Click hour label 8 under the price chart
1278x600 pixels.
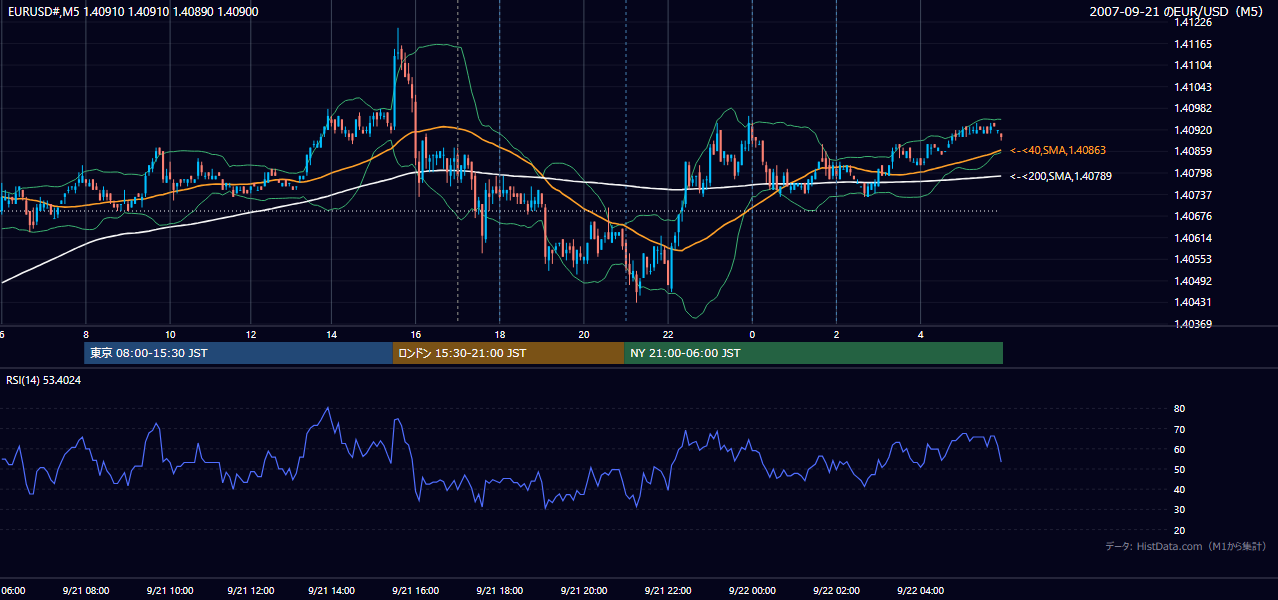[86, 334]
